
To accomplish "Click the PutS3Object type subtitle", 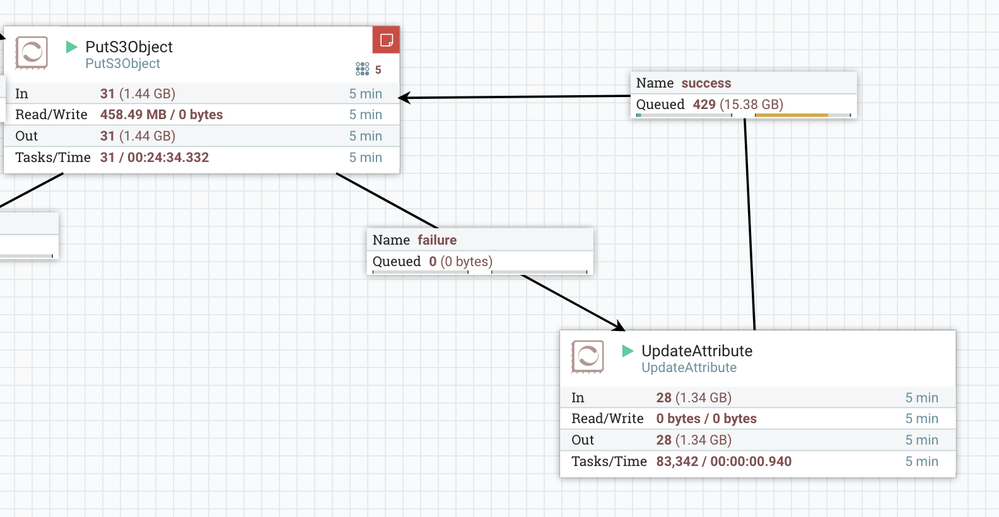I will 123,64.
